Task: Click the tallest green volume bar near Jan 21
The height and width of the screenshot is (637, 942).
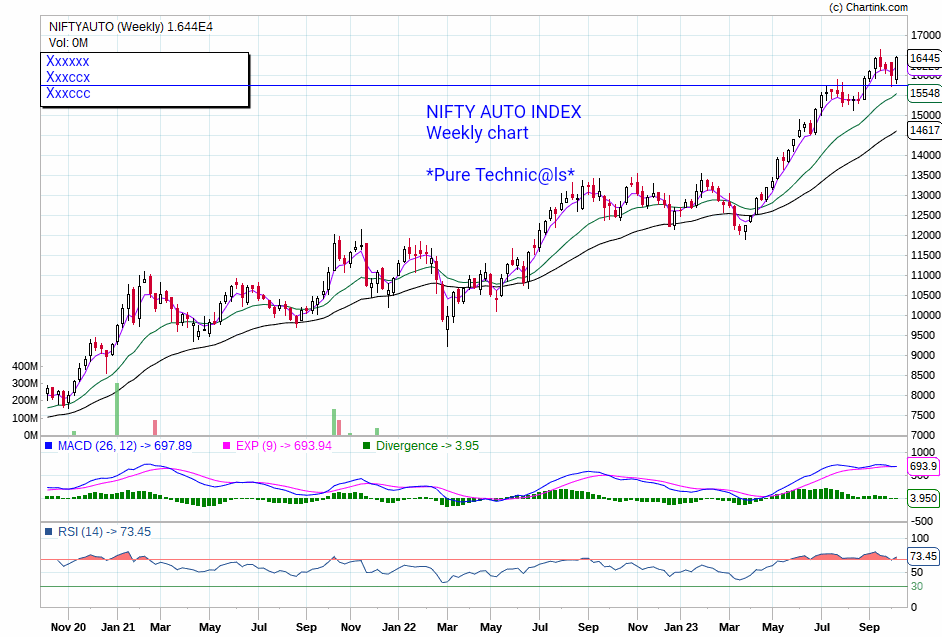Action: (x=117, y=409)
